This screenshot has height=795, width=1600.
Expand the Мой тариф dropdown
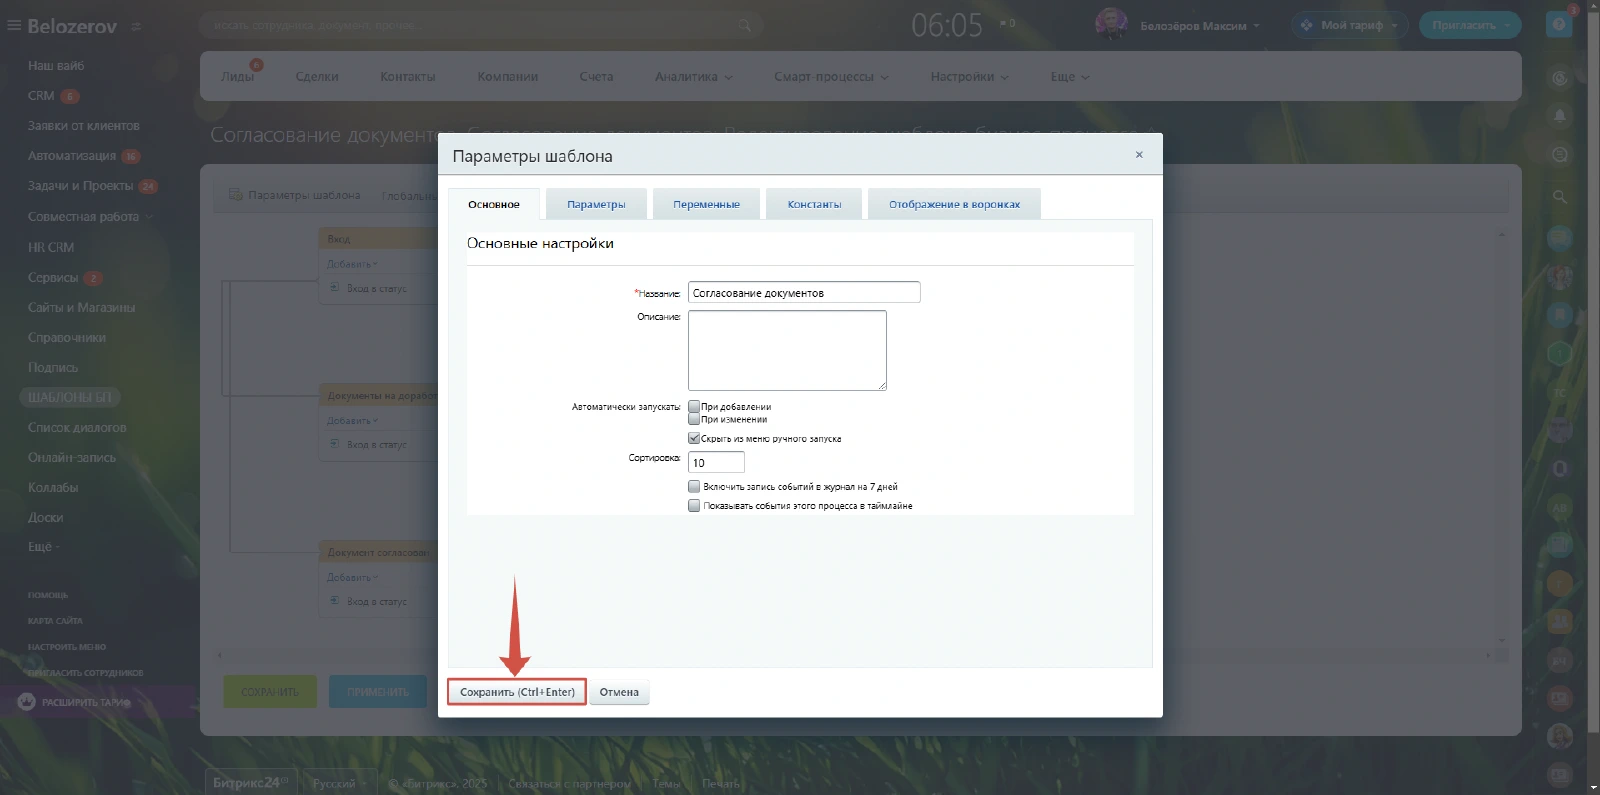tap(1350, 26)
